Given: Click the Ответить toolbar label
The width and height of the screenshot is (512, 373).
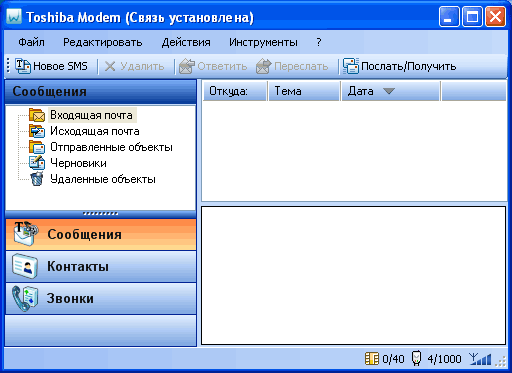Looking at the screenshot, I should tap(222, 66).
